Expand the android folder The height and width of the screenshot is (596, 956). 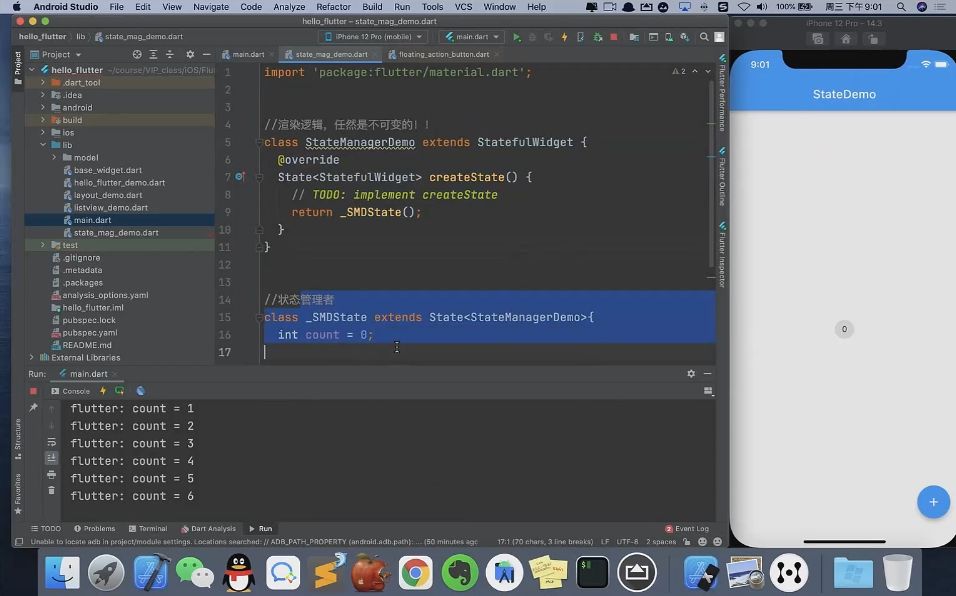click(43, 107)
